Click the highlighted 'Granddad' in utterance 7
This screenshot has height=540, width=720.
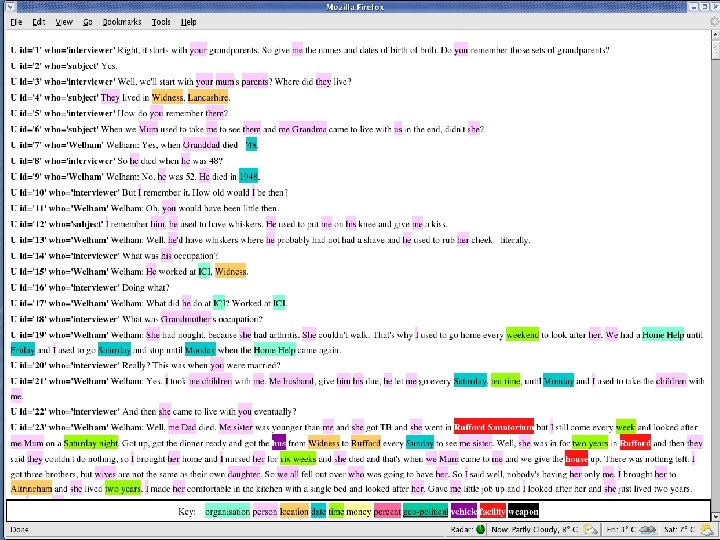pyautogui.click(x=201, y=145)
